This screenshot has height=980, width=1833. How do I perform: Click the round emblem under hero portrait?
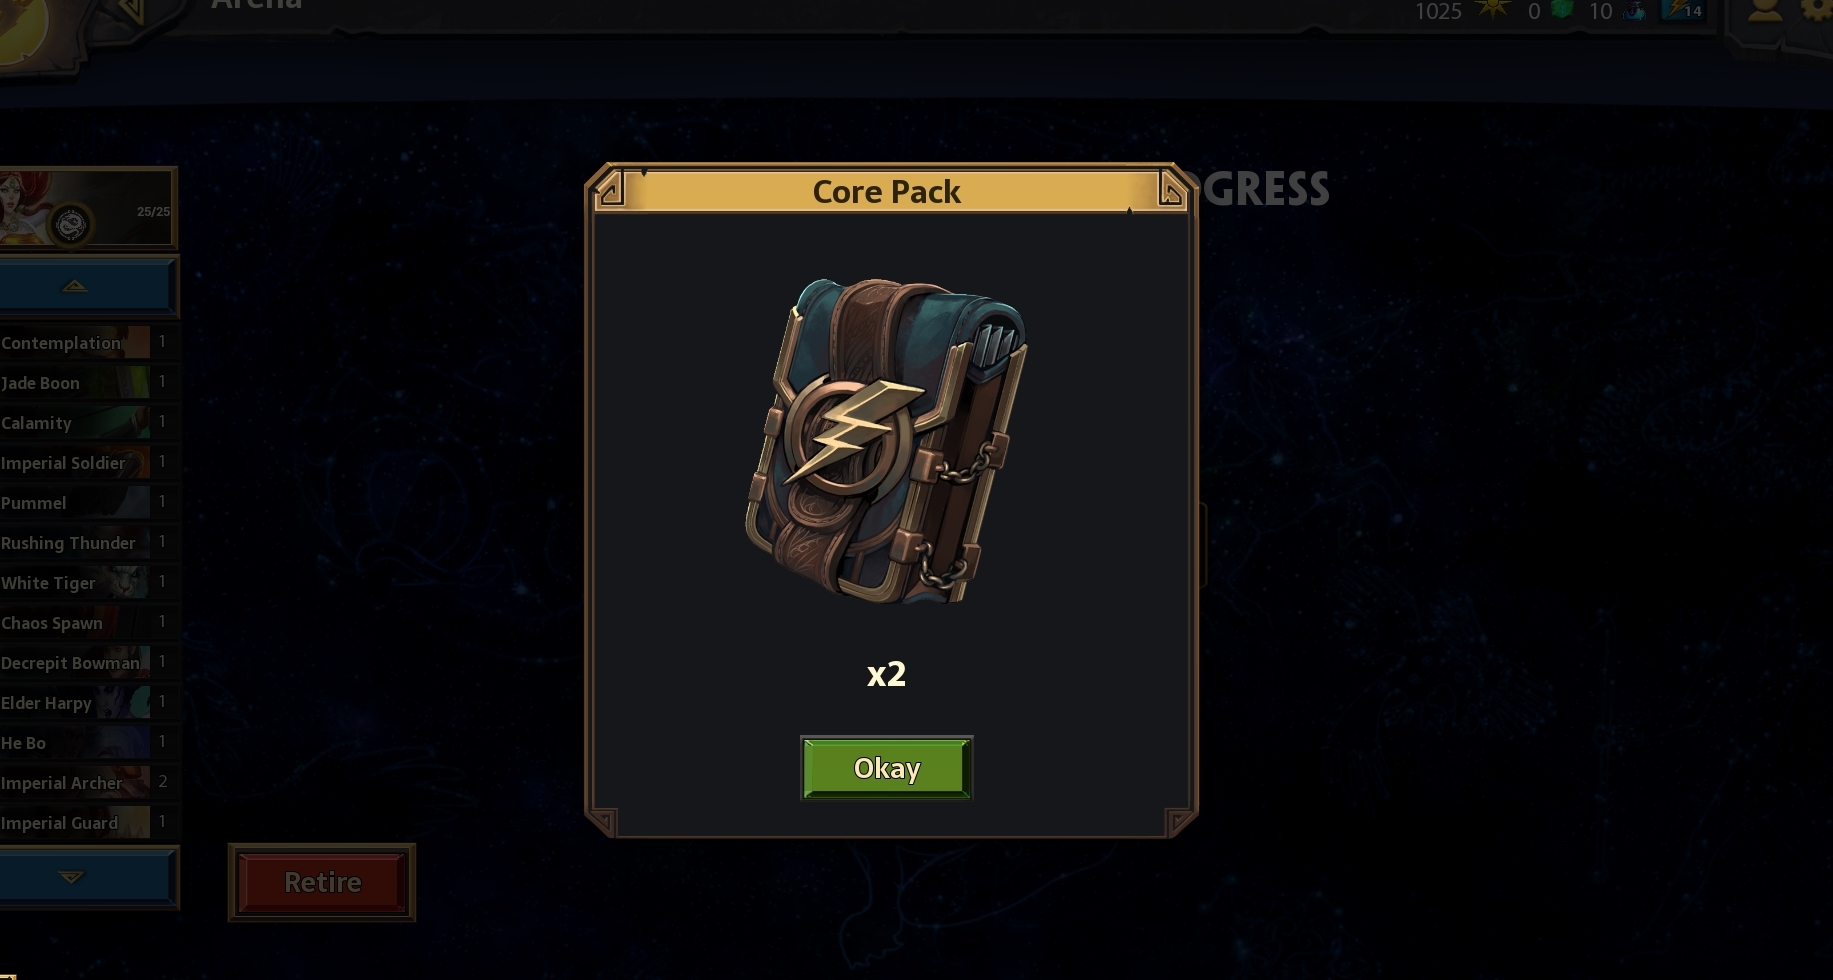coord(71,224)
